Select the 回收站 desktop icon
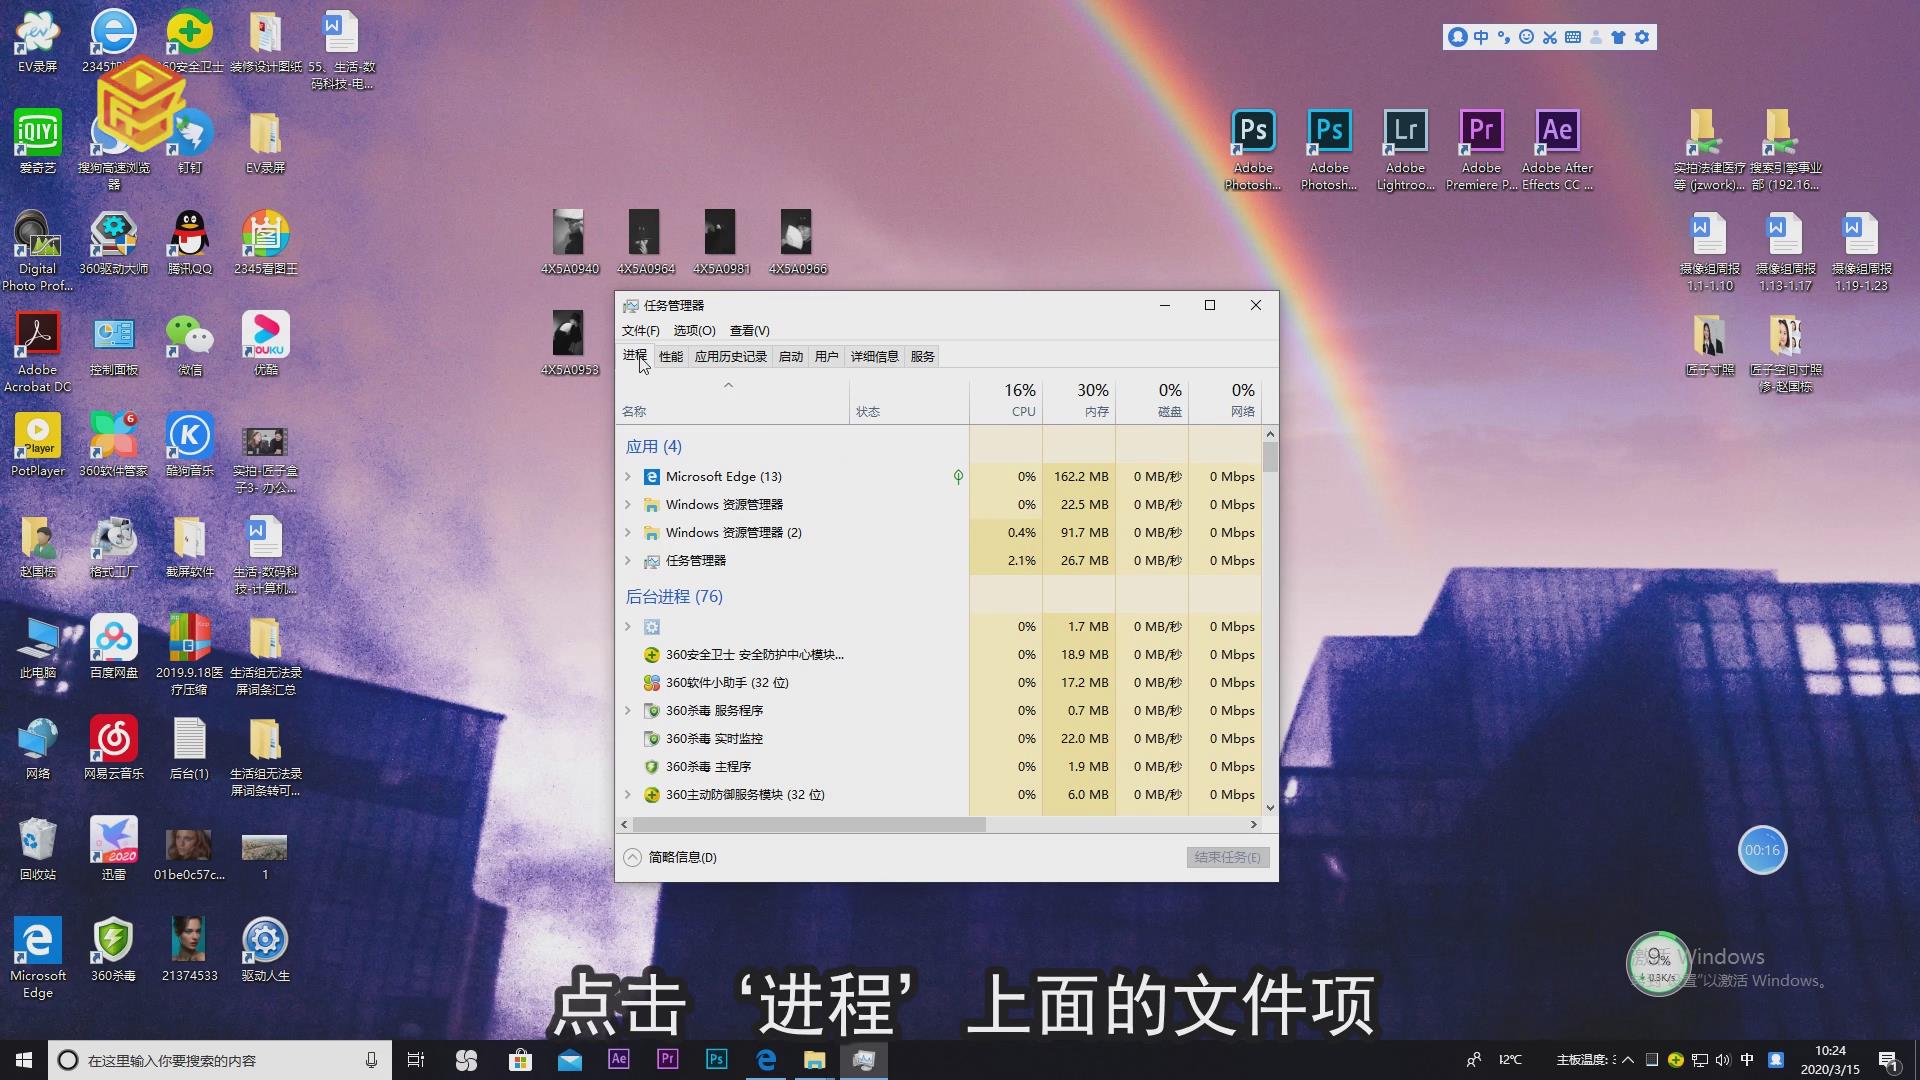 pyautogui.click(x=38, y=849)
